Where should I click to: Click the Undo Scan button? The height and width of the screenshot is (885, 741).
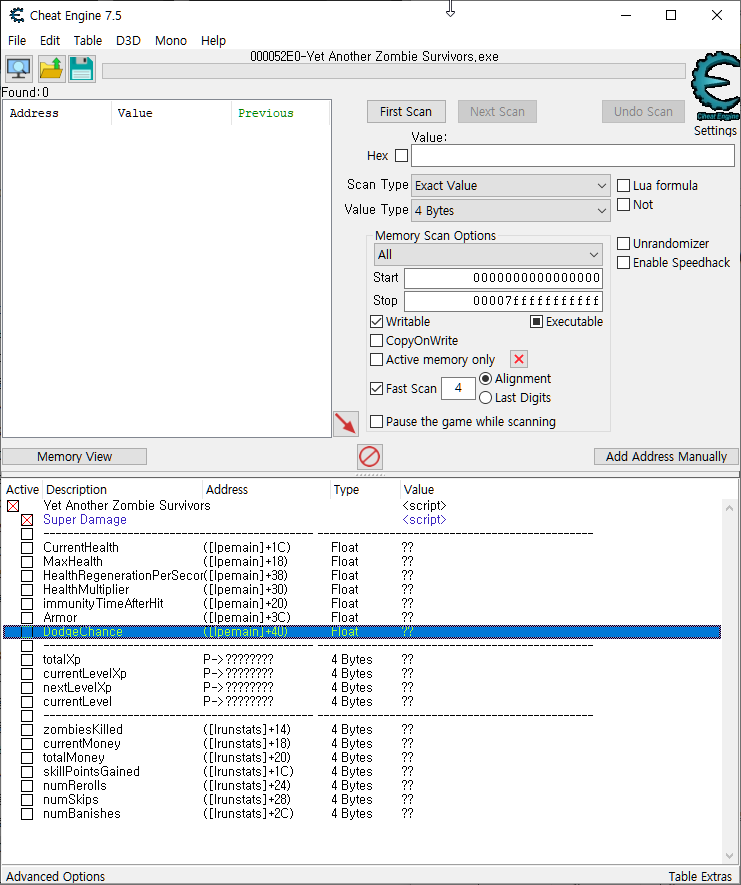(643, 112)
